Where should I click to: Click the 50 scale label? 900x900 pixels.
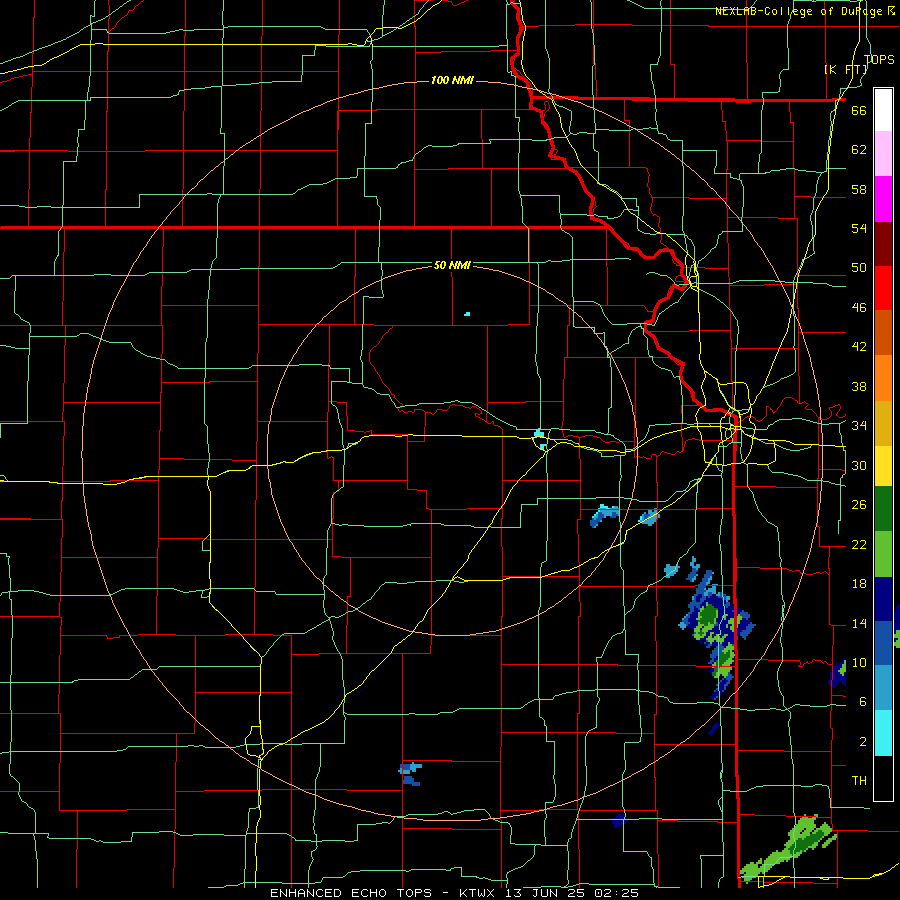tap(859, 268)
